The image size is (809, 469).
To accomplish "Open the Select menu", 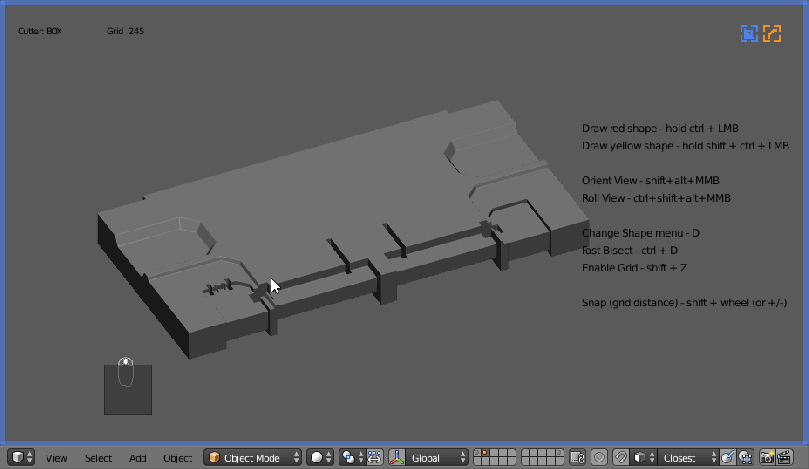I will click(98, 458).
